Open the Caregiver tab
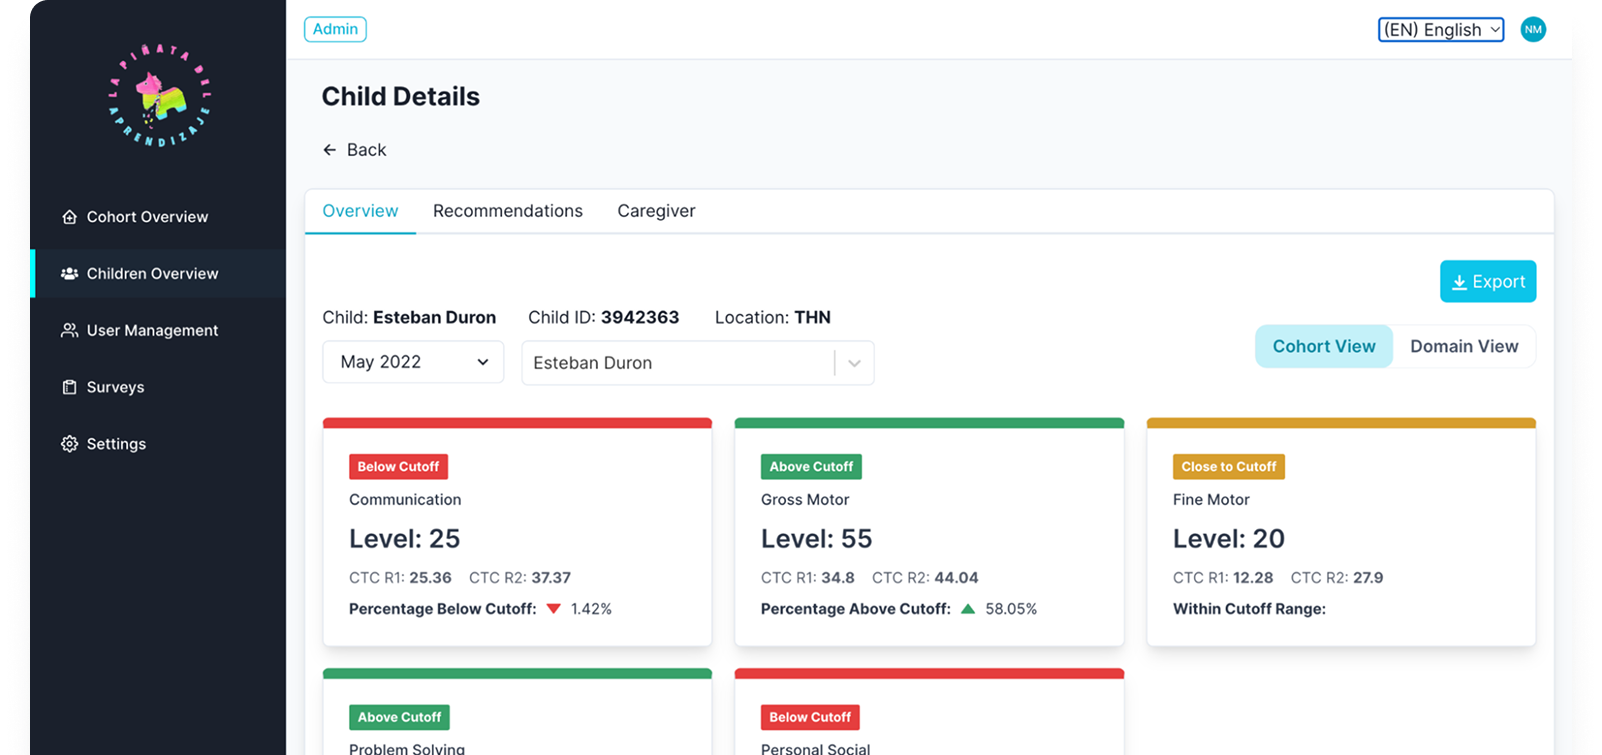 (656, 211)
